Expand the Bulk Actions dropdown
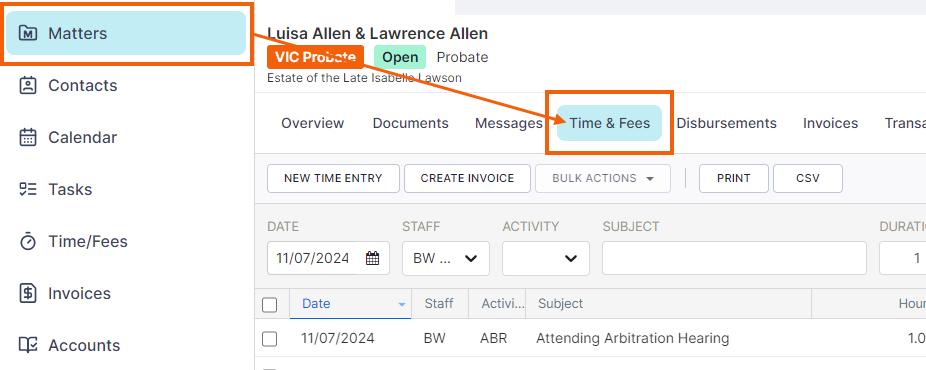This screenshot has width=926, height=370. coord(603,178)
